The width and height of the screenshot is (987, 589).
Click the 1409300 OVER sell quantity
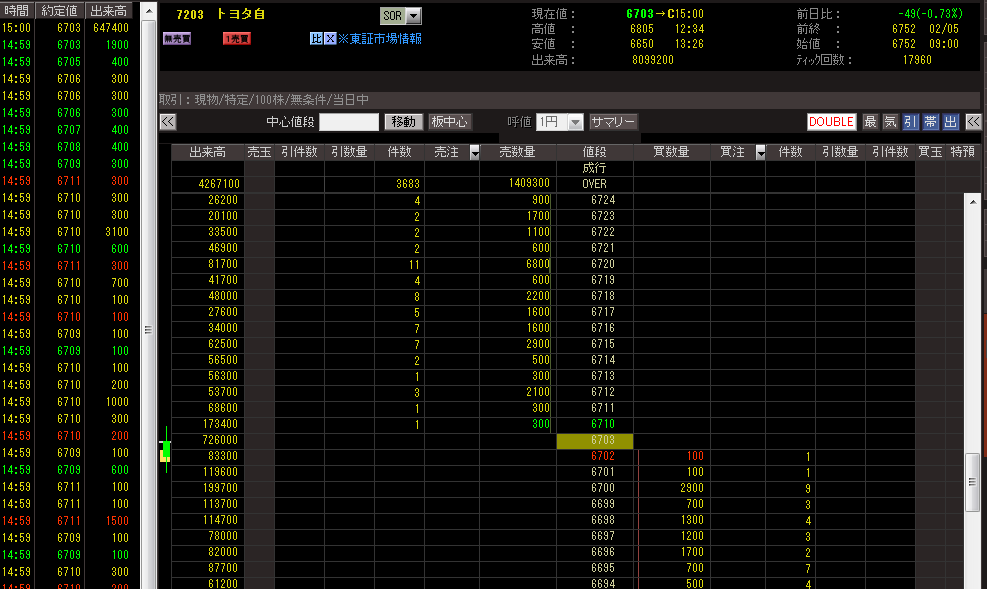pos(529,183)
